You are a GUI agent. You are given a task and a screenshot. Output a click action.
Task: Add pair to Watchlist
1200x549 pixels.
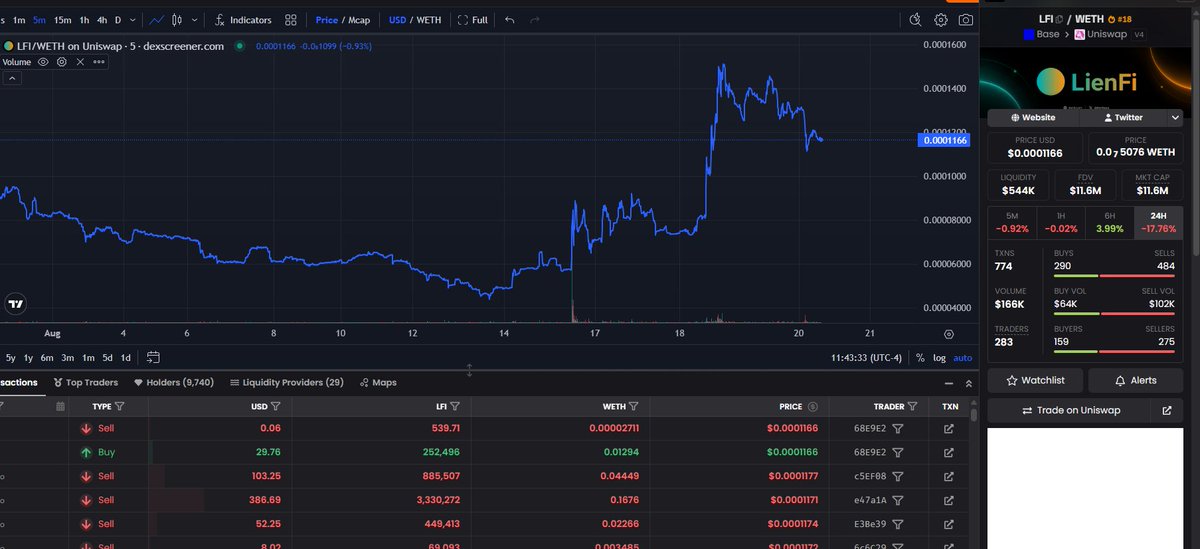(1035, 380)
